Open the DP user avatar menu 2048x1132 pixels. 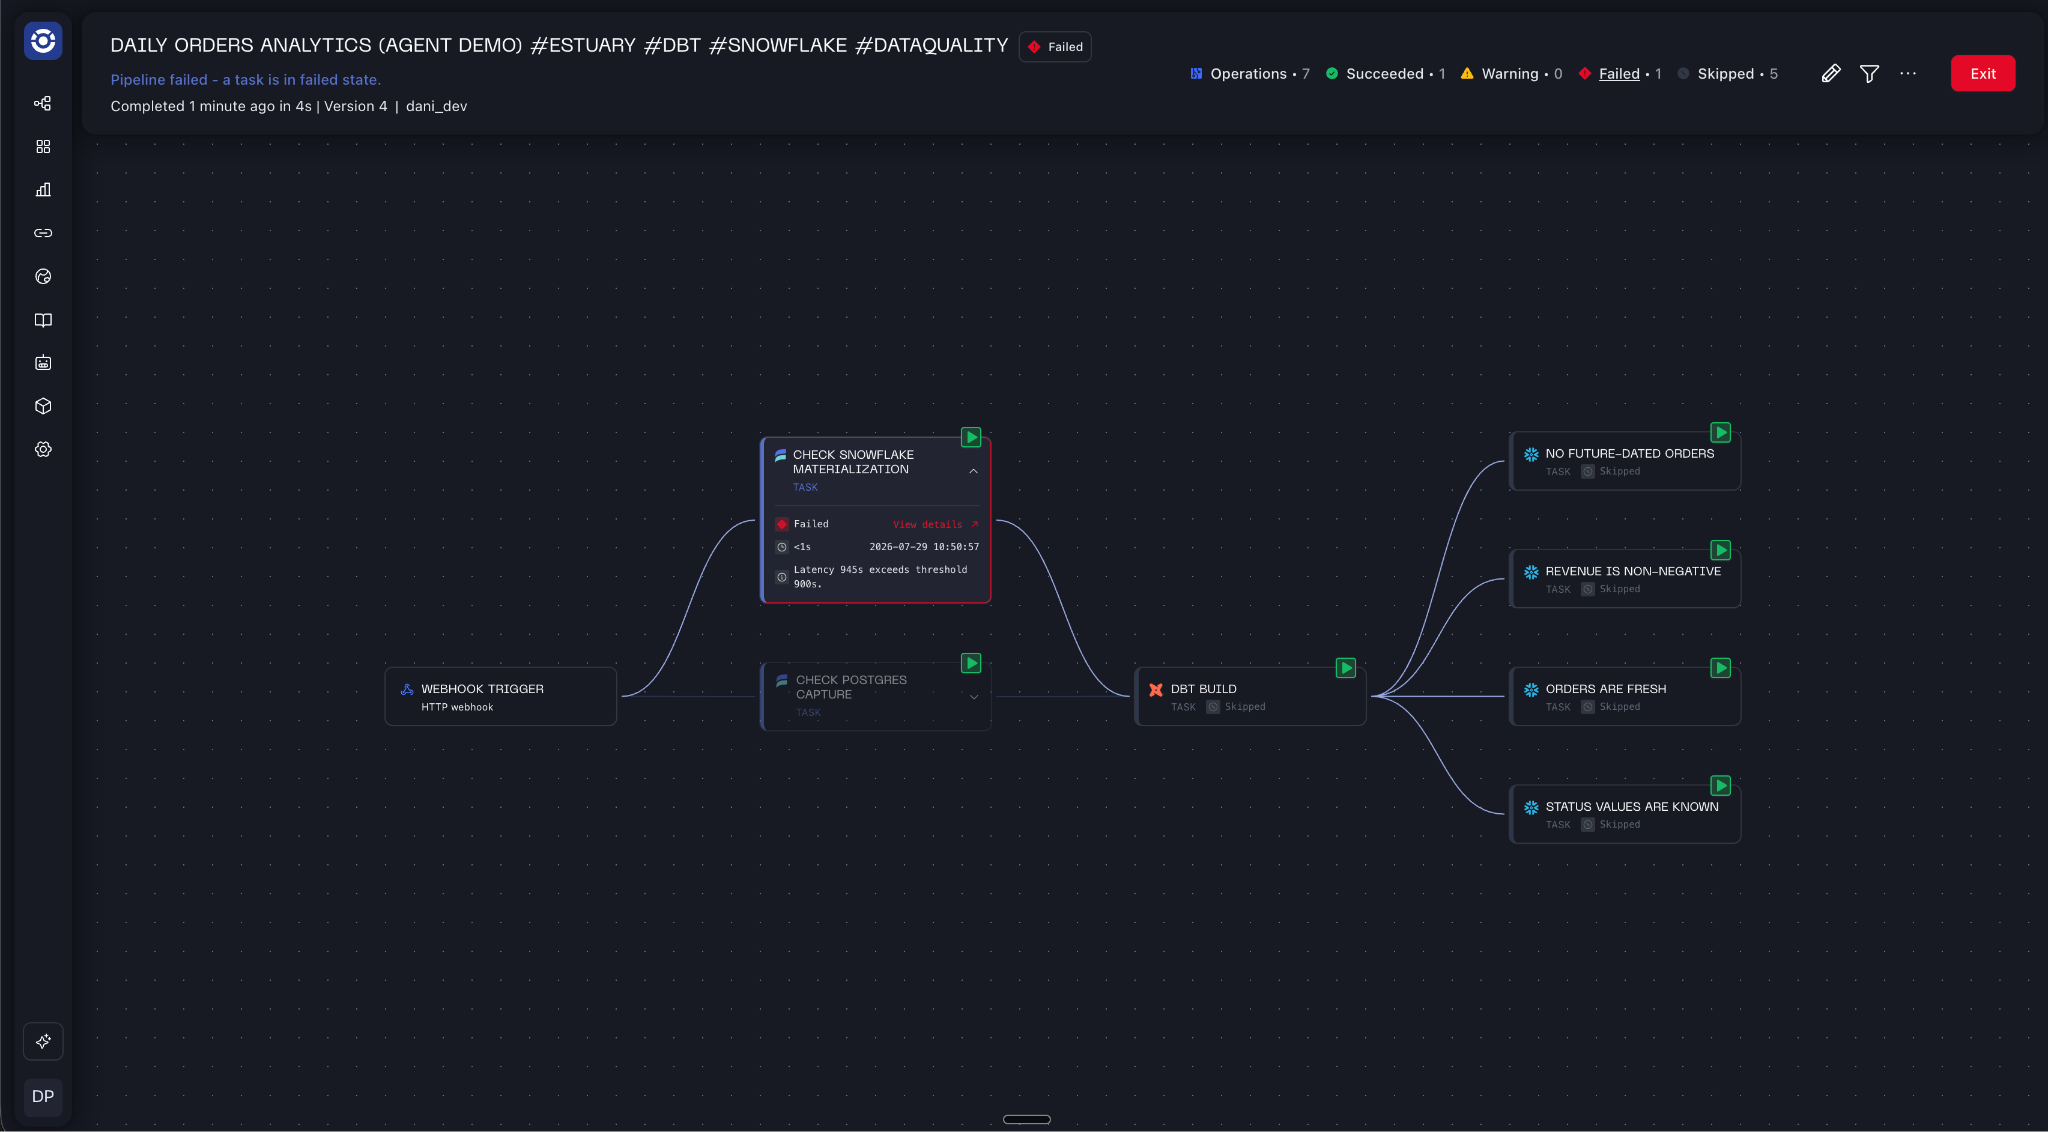(x=43, y=1097)
